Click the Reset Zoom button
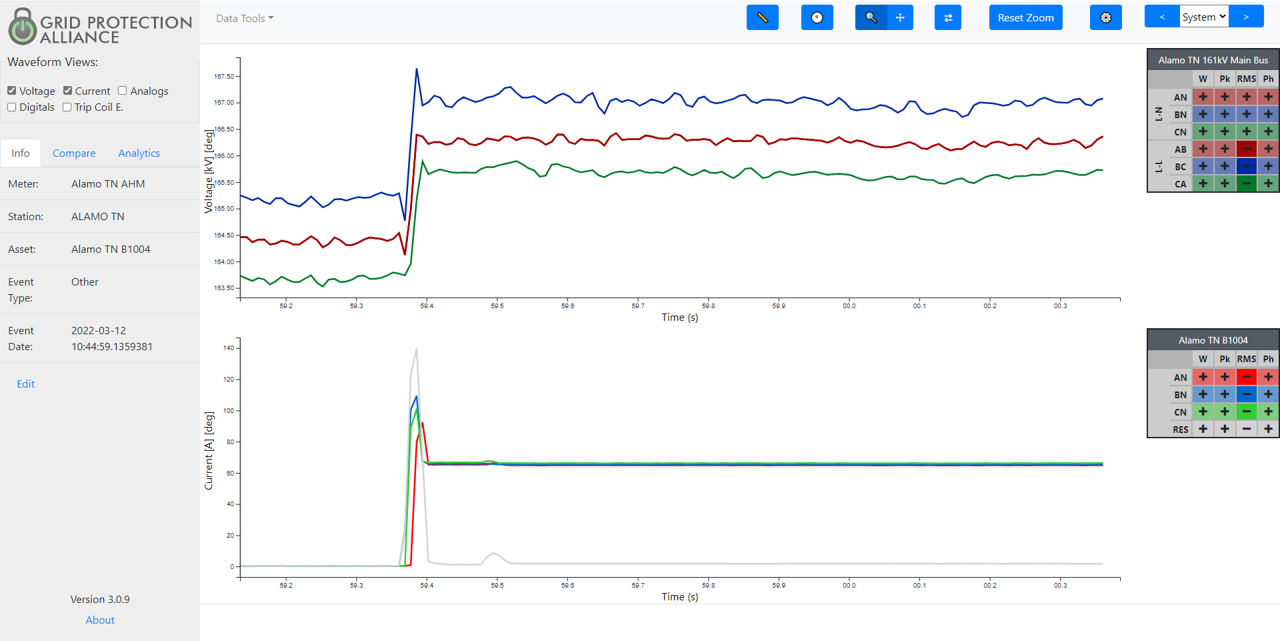 point(1026,17)
